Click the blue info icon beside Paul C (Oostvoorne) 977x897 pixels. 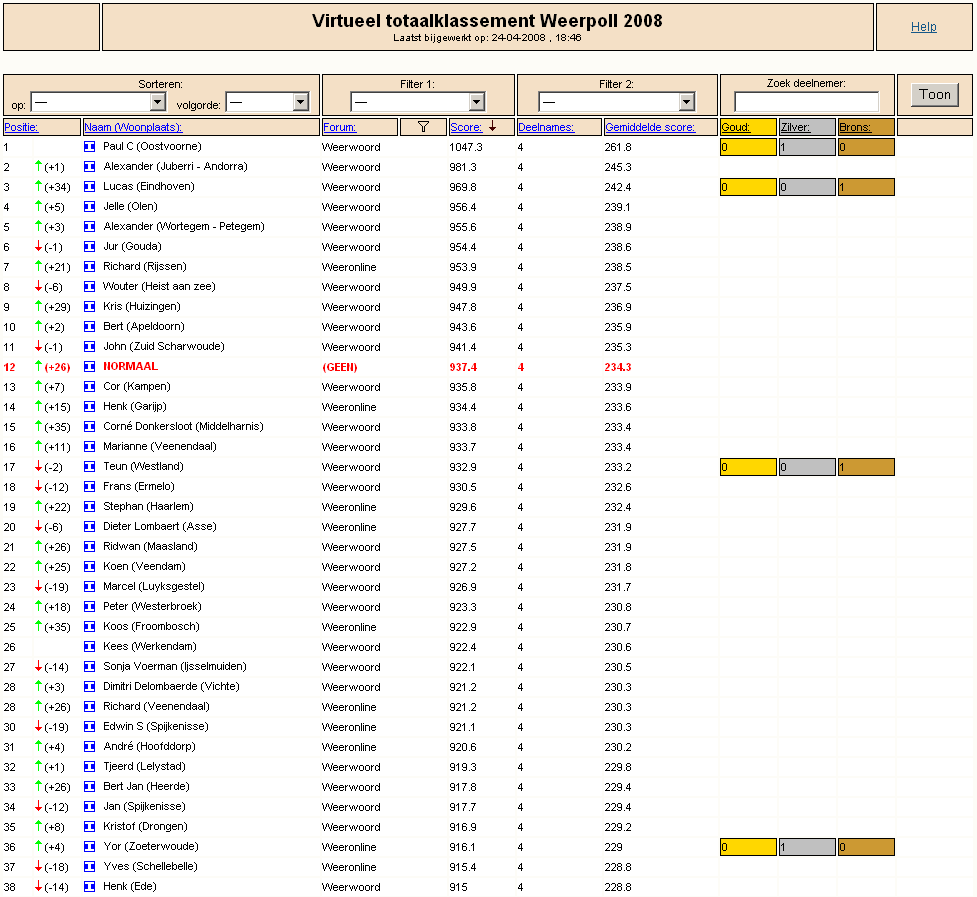click(x=90, y=147)
